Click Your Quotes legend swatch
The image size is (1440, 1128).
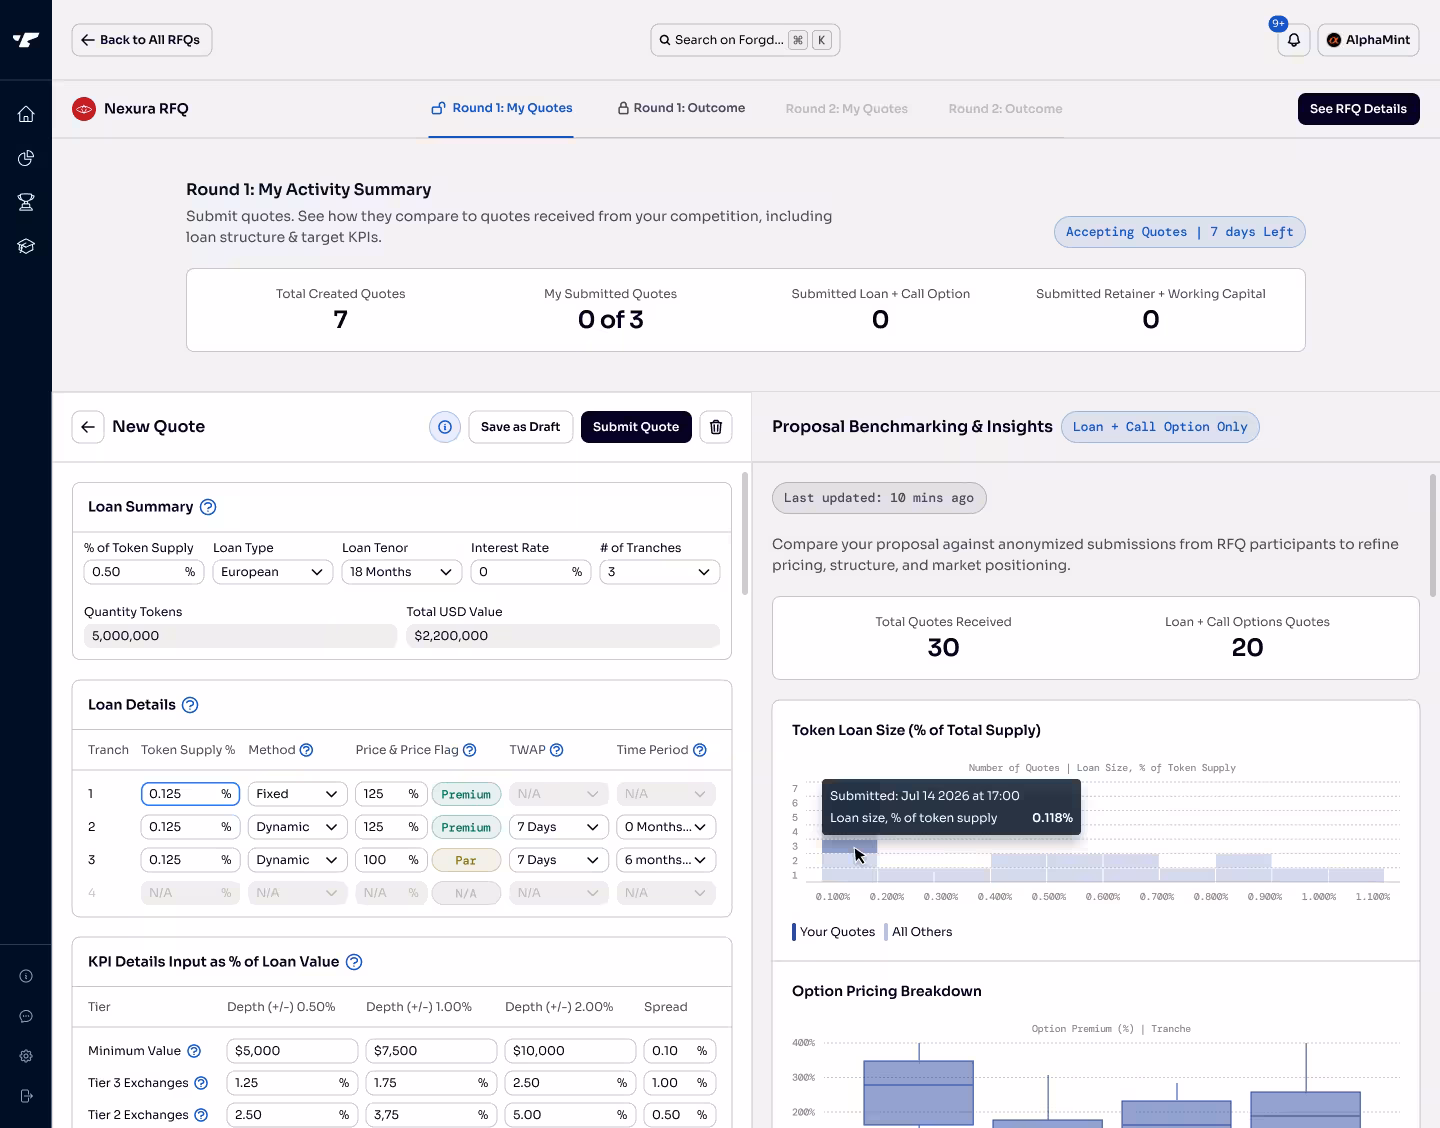[x=794, y=932]
